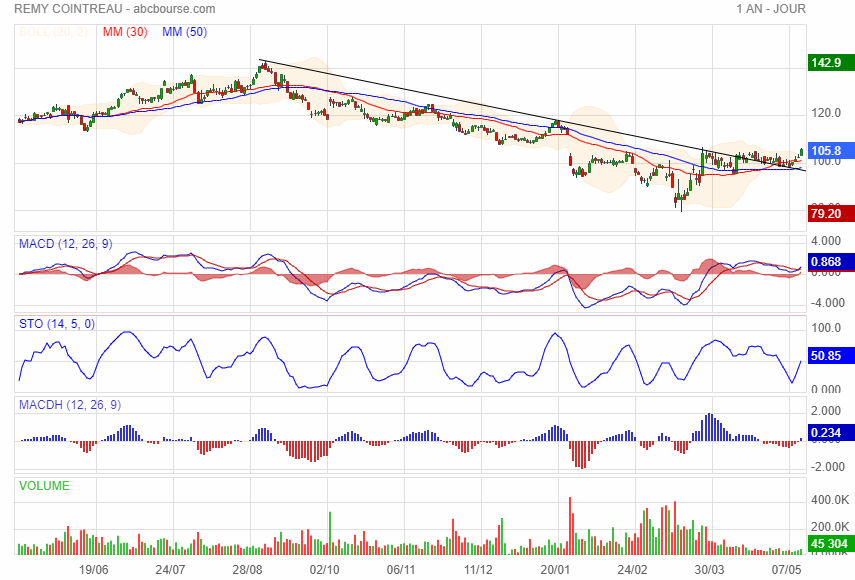Click the 11/12 date label
The image size is (855, 580).
tap(478, 570)
